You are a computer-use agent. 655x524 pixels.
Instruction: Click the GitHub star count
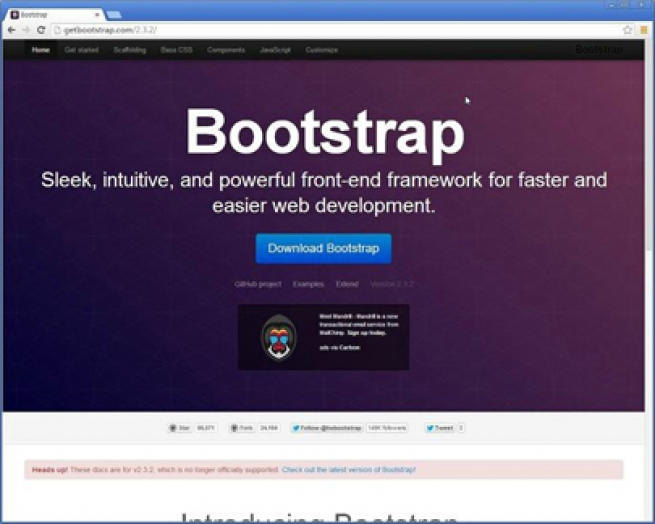coord(206,428)
